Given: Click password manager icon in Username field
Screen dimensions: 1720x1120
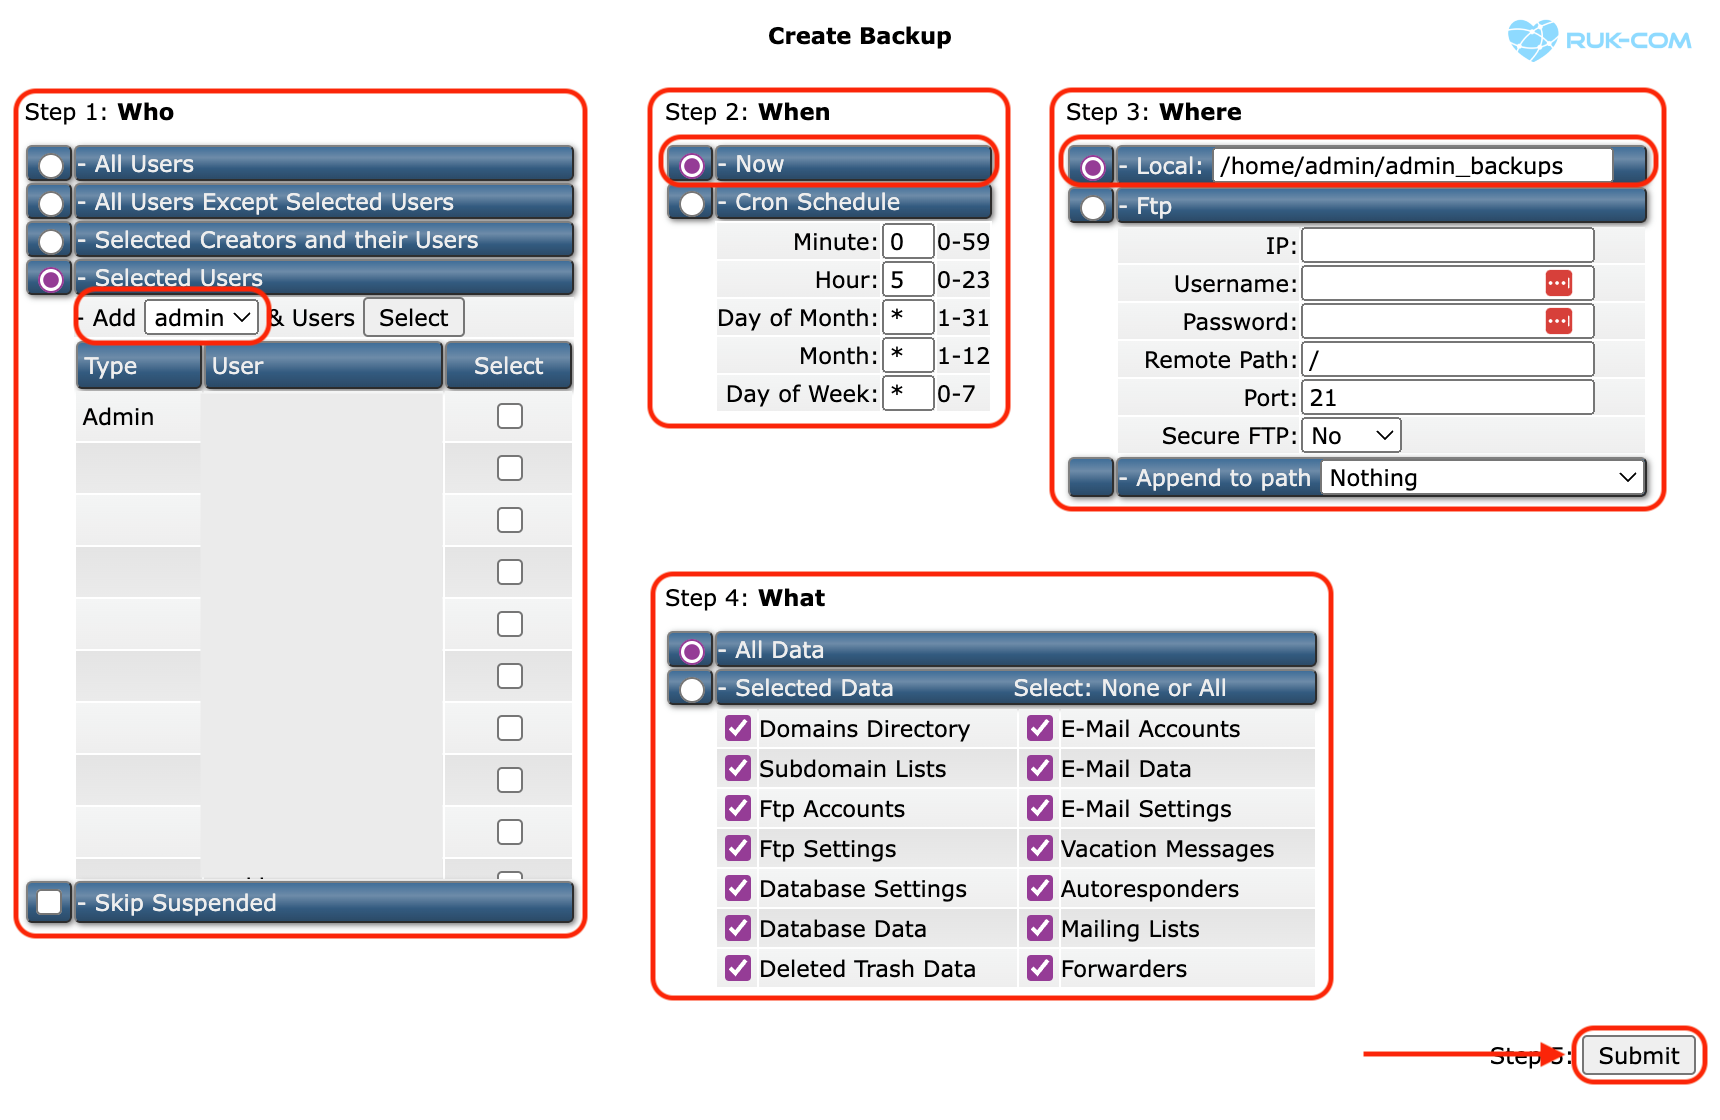Looking at the screenshot, I should pos(1558,283).
